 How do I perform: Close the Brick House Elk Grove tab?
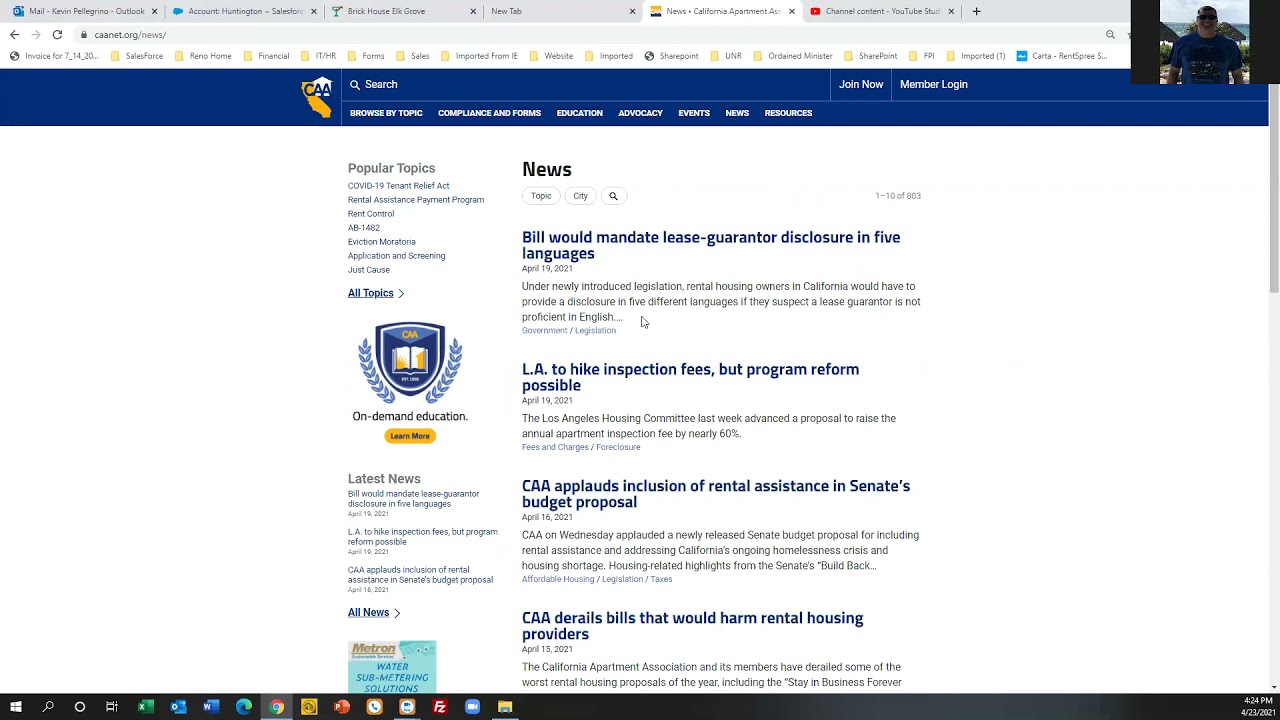point(473,11)
